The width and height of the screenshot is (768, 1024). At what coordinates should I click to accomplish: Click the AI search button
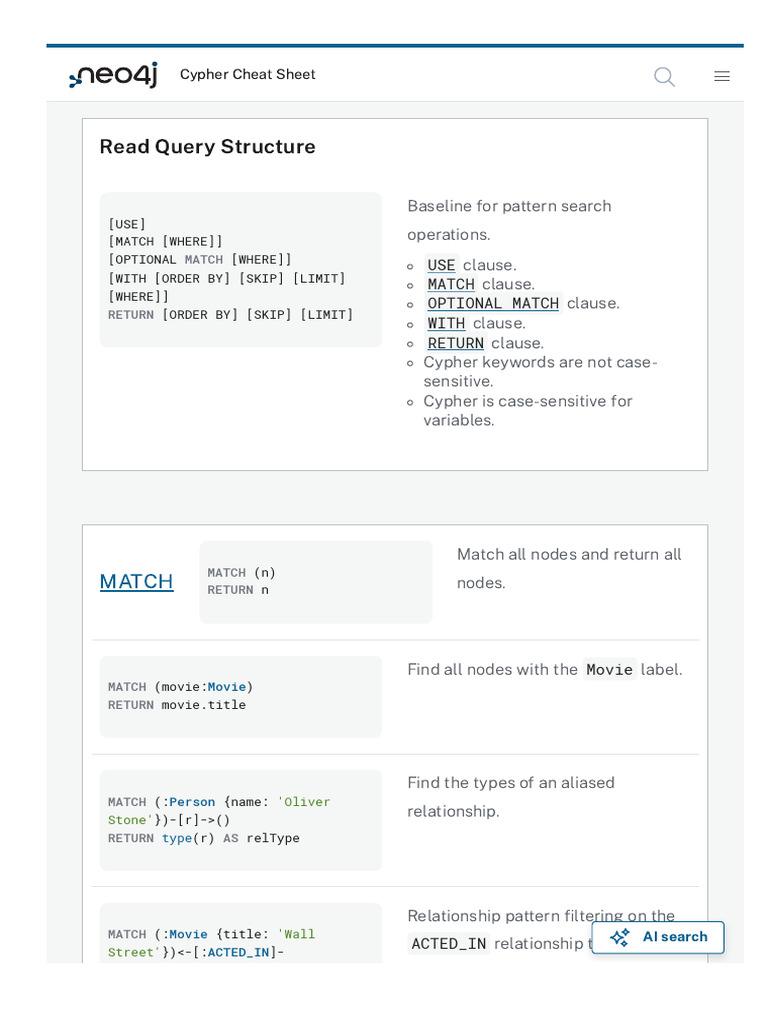(658, 937)
